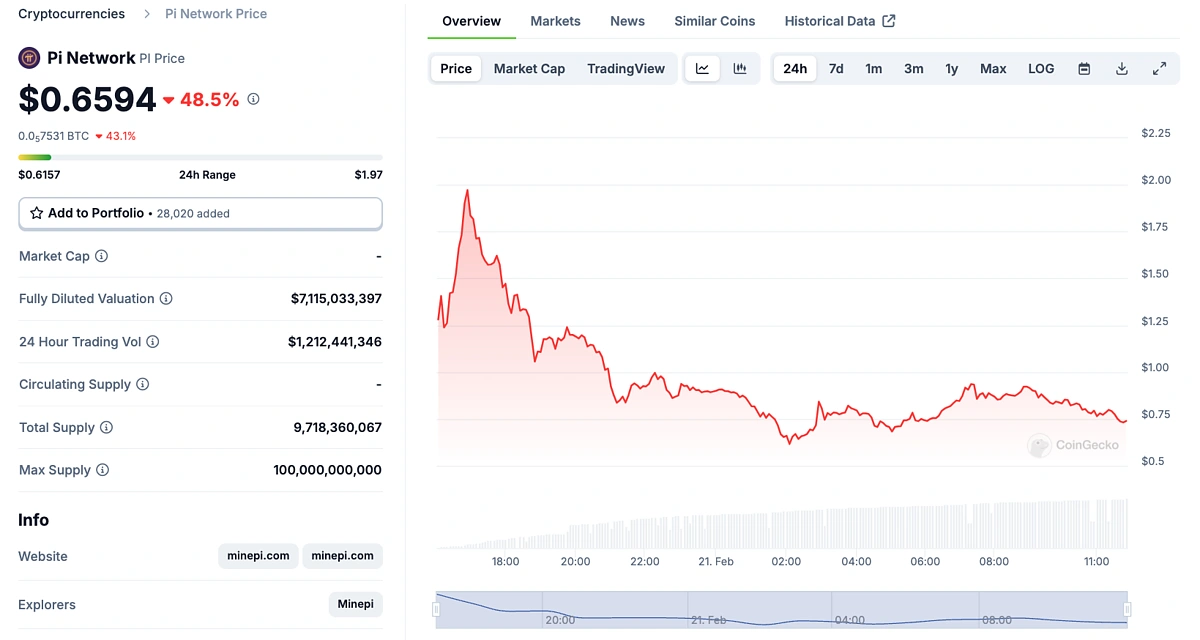Select the 7d timeframe
This screenshot has height=640, width=1200.
tap(835, 68)
